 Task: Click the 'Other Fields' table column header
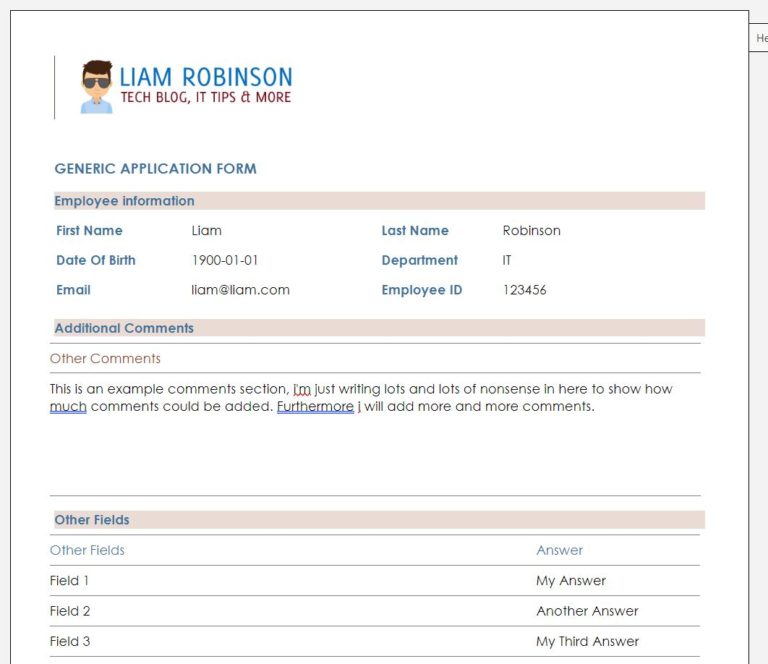point(87,550)
